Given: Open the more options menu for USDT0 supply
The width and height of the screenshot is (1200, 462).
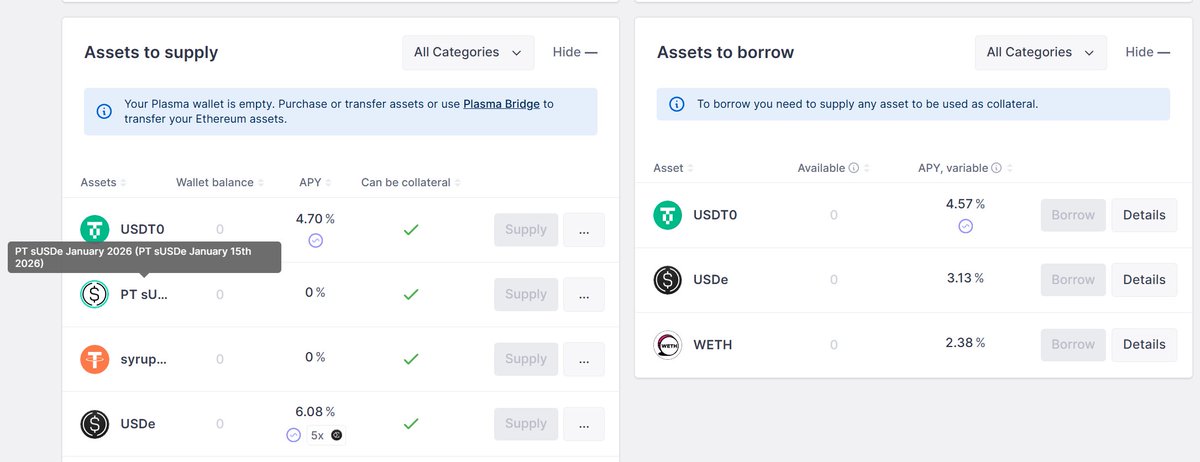Looking at the screenshot, I should 584,230.
